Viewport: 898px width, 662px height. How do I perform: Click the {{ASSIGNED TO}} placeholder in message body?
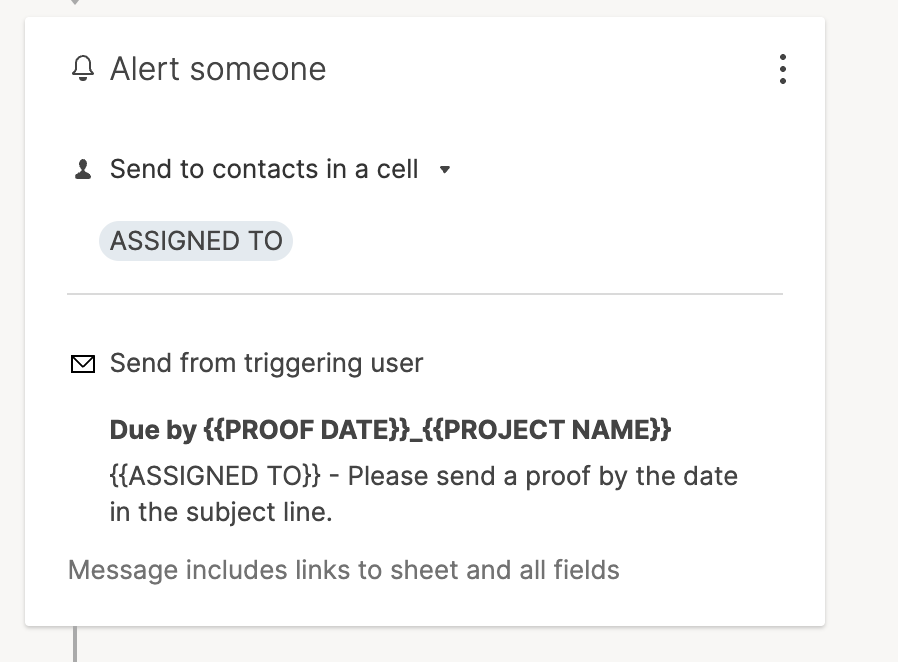point(215,476)
